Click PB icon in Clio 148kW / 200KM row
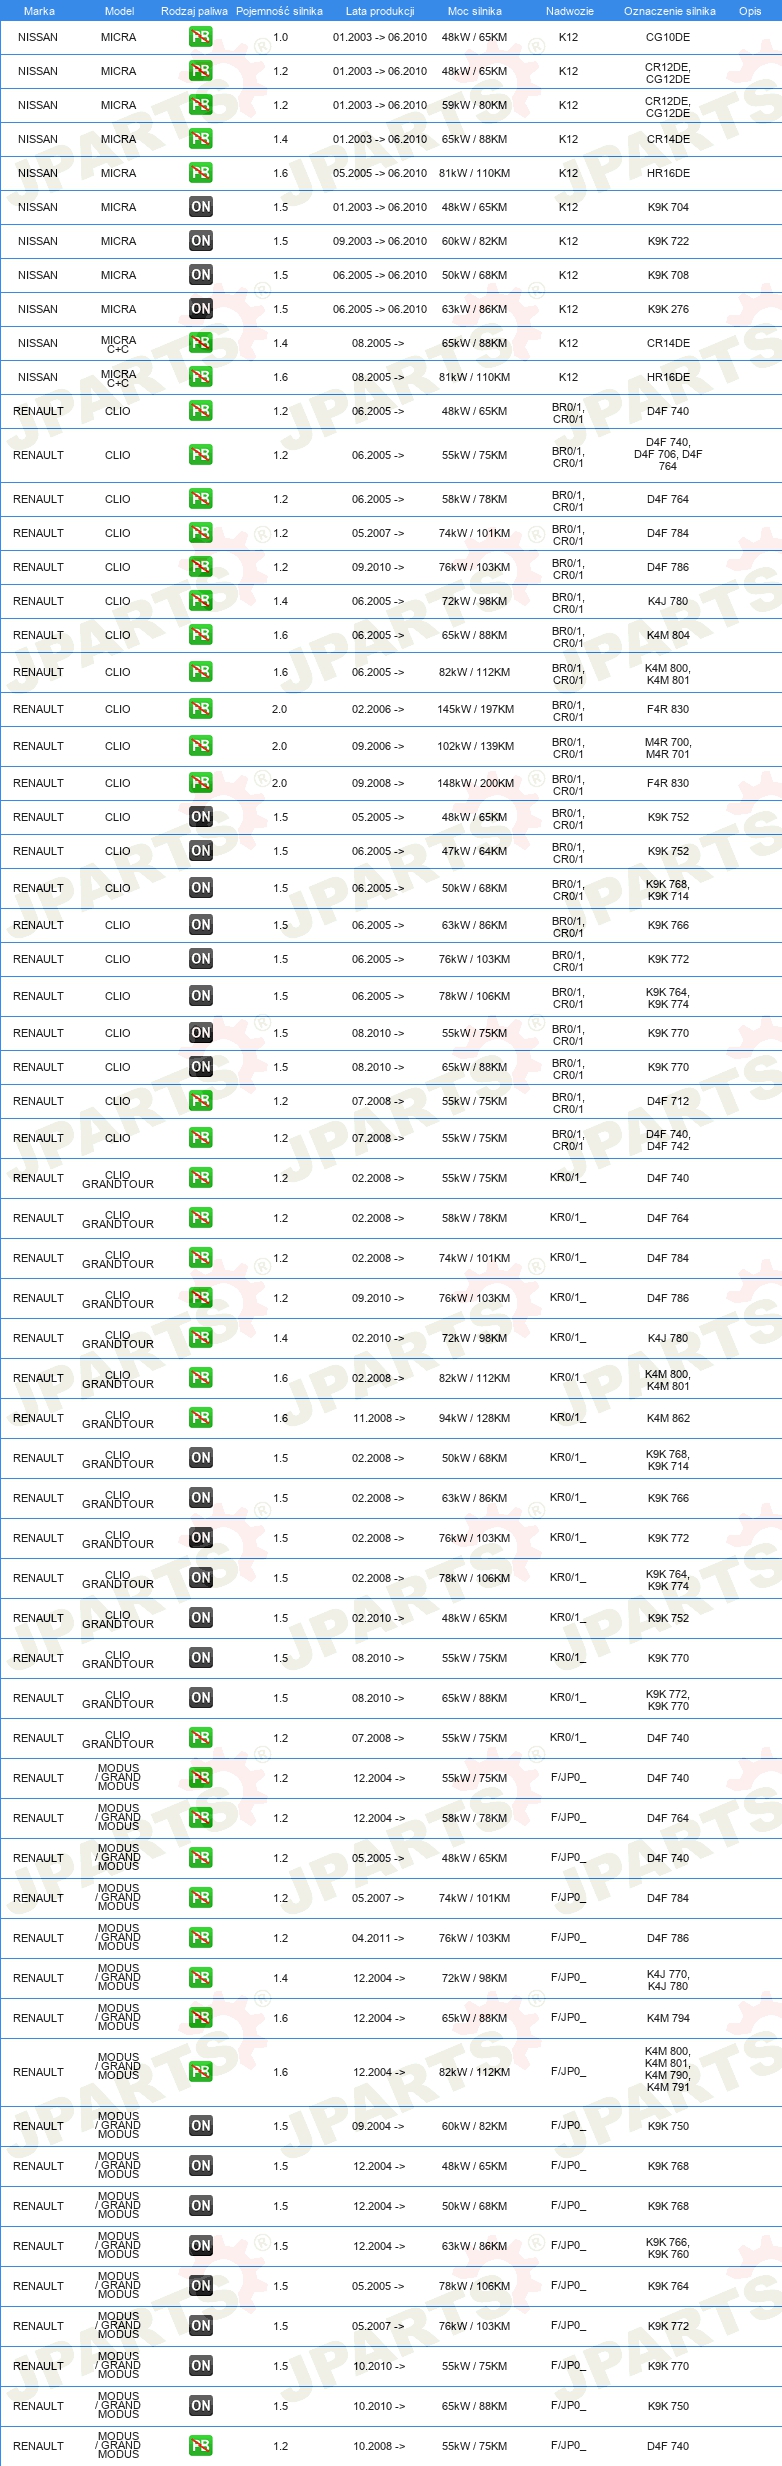The width and height of the screenshot is (782, 2466). [200, 783]
